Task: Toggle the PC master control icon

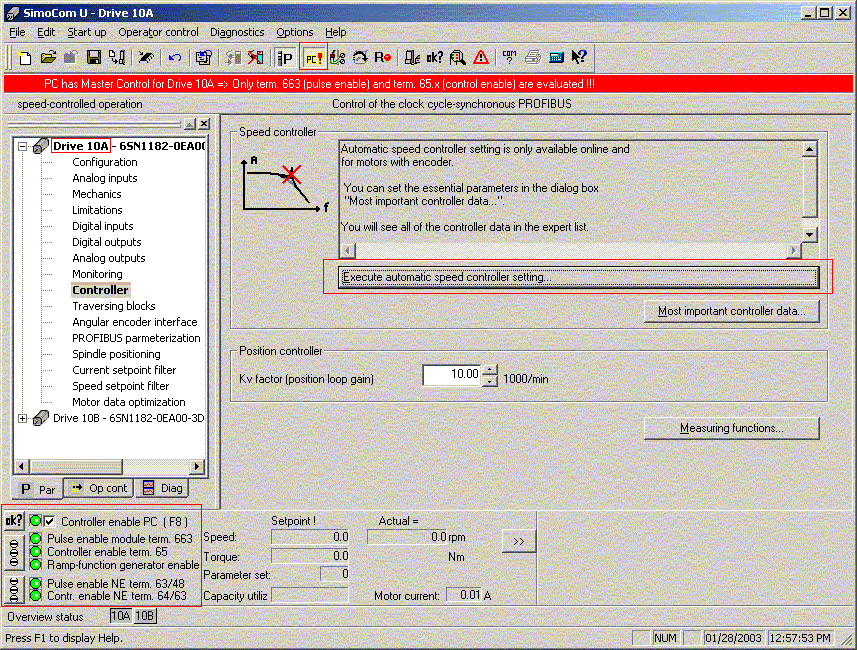Action: coord(314,57)
